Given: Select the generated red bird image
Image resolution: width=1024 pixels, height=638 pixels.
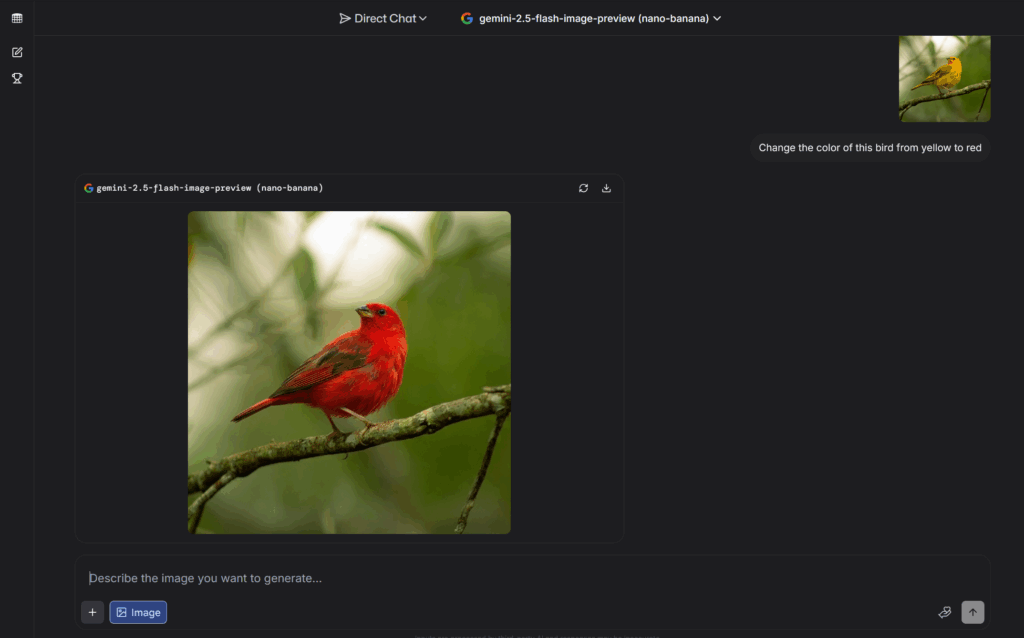Looking at the screenshot, I should (348, 372).
